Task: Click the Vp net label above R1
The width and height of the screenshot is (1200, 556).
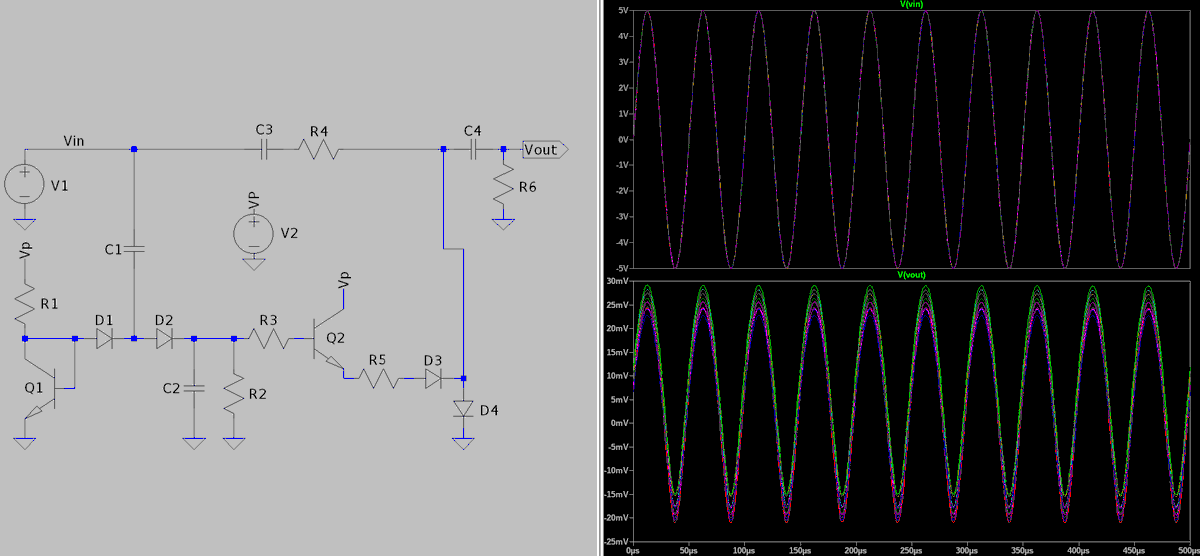Action: (25, 250)
